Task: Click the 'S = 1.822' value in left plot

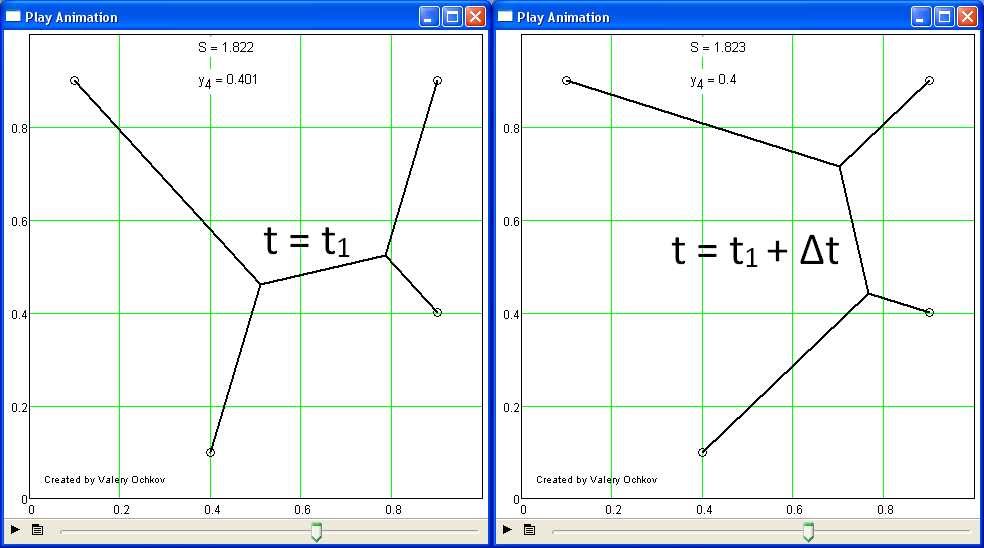Action: tap(226, 47)
